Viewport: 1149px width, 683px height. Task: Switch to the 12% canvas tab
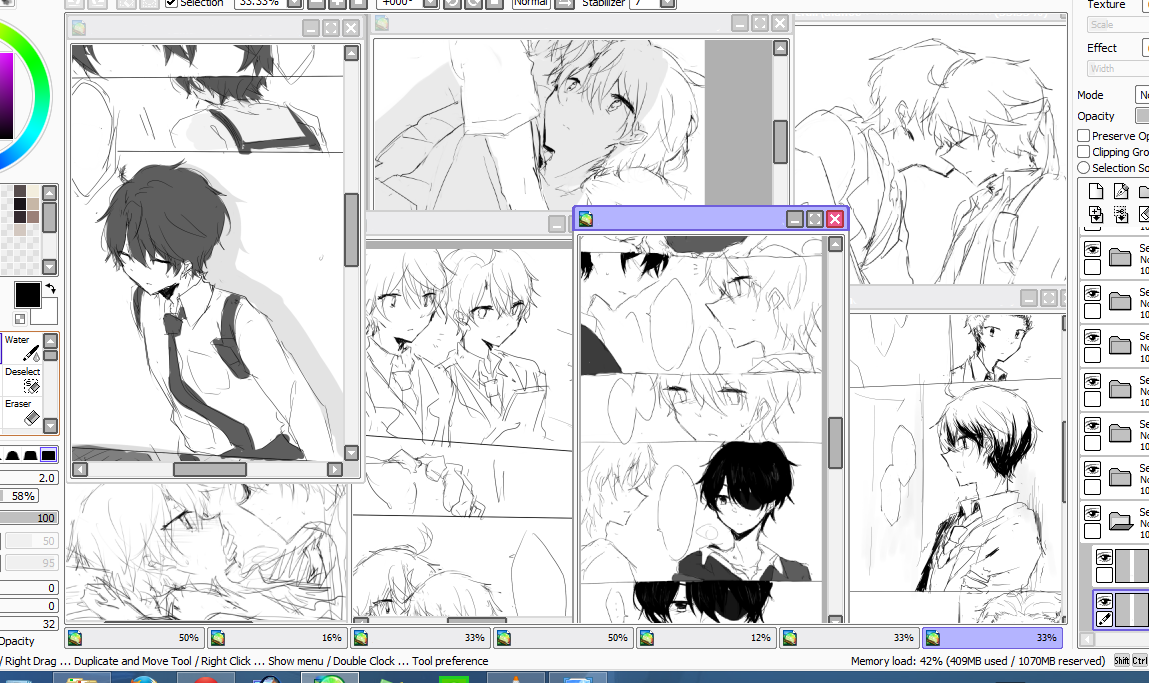pos(706,638)
